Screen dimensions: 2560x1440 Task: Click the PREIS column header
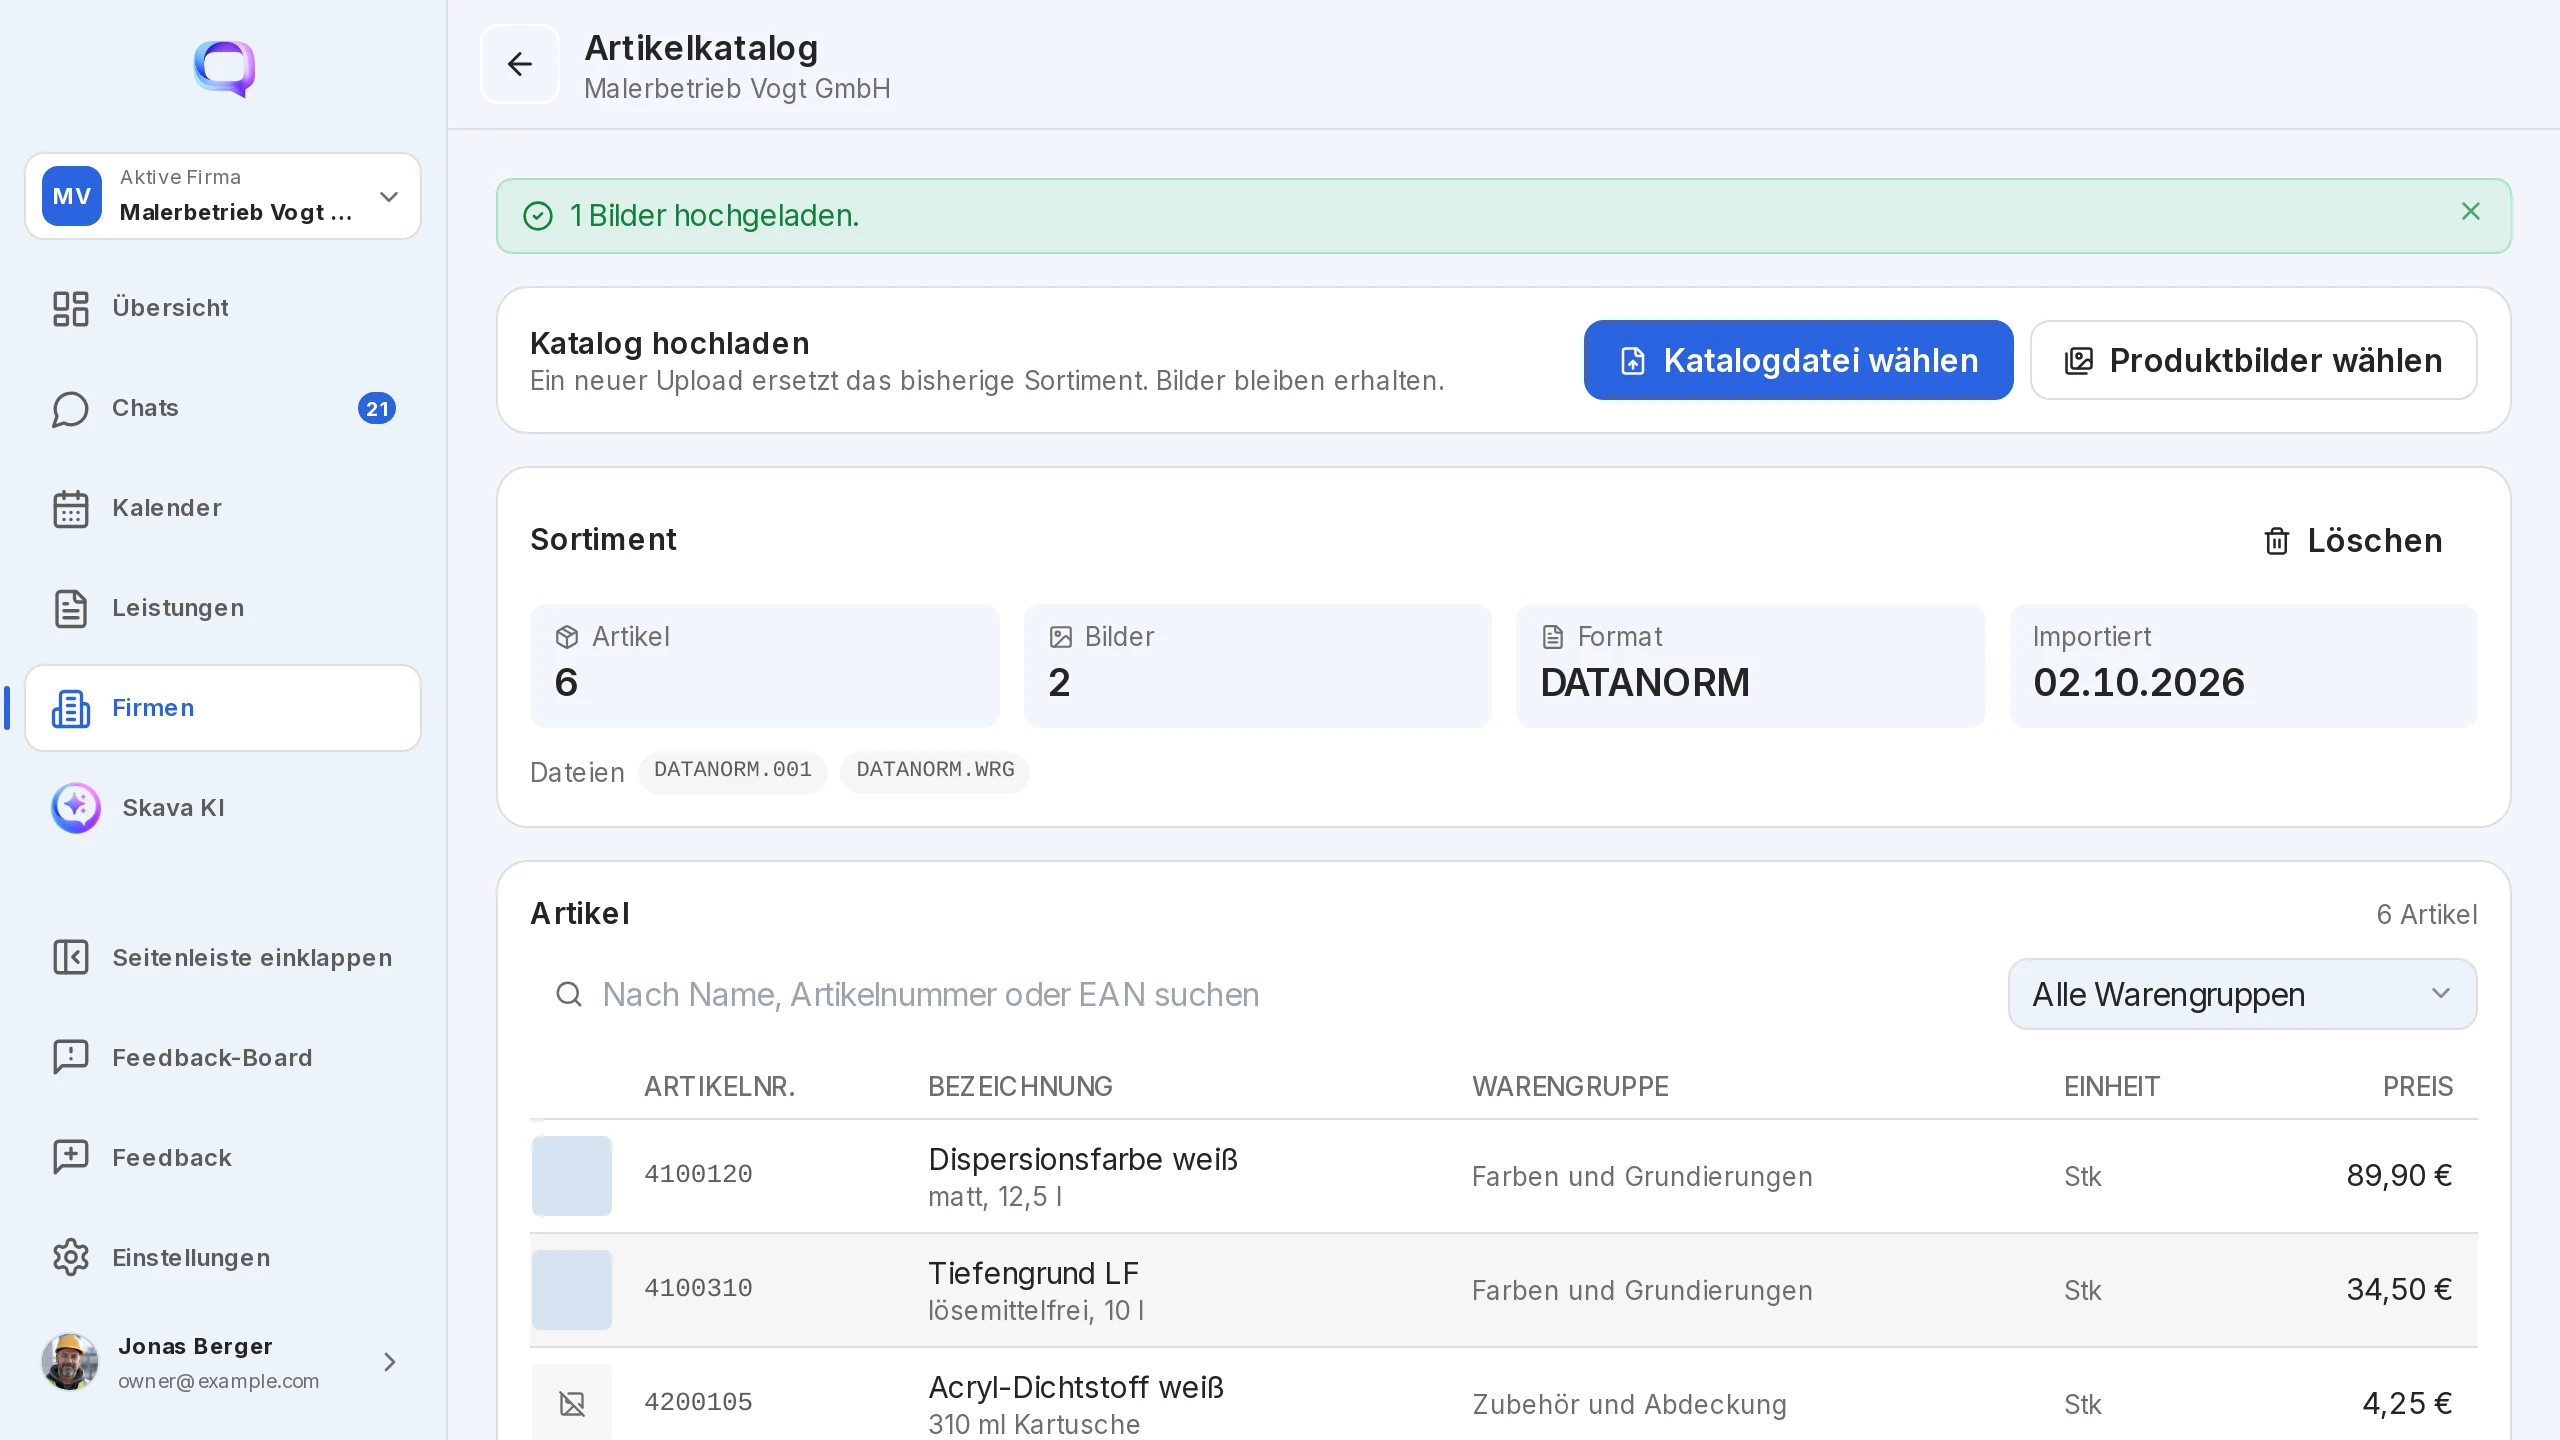pyautogui.click(x=2417, y=1087)
